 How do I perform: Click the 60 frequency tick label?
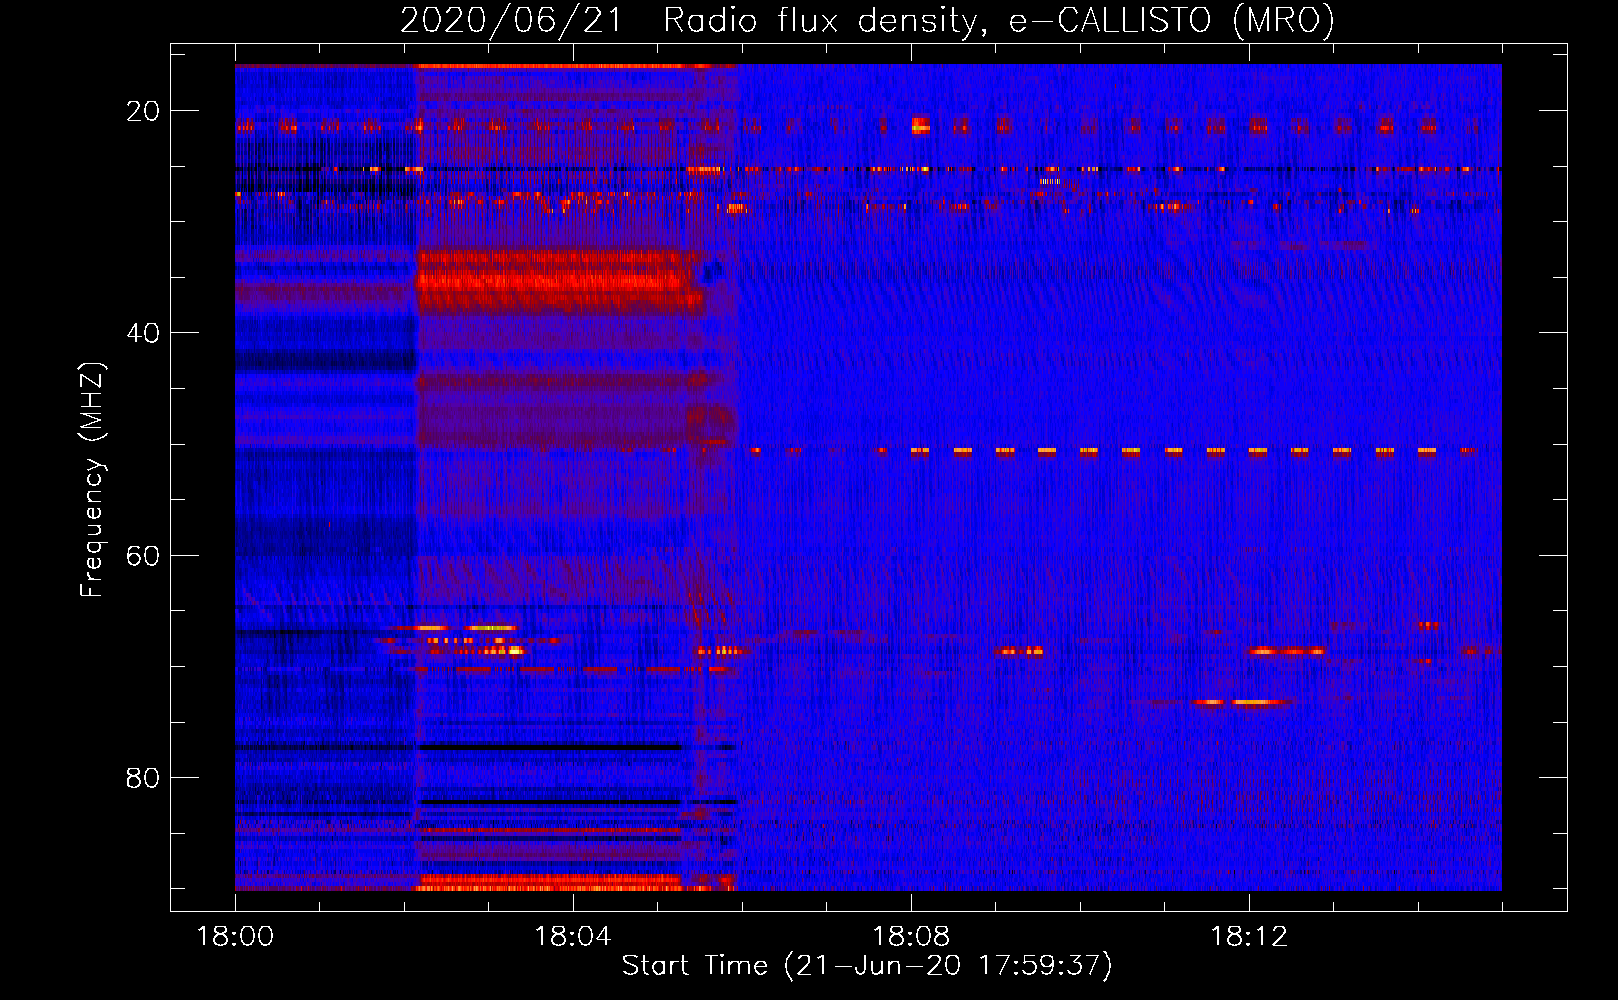[143, 556]
